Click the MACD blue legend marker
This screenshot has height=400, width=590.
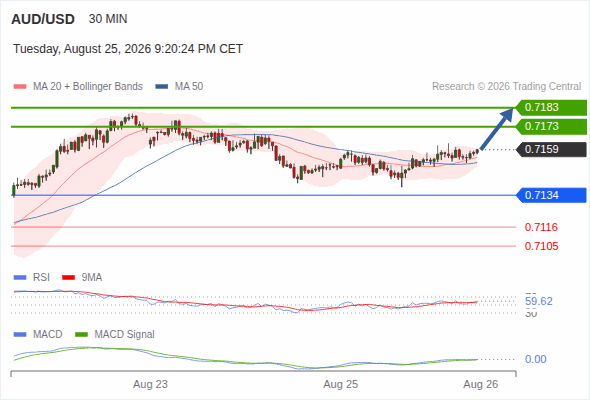(20, 335)
